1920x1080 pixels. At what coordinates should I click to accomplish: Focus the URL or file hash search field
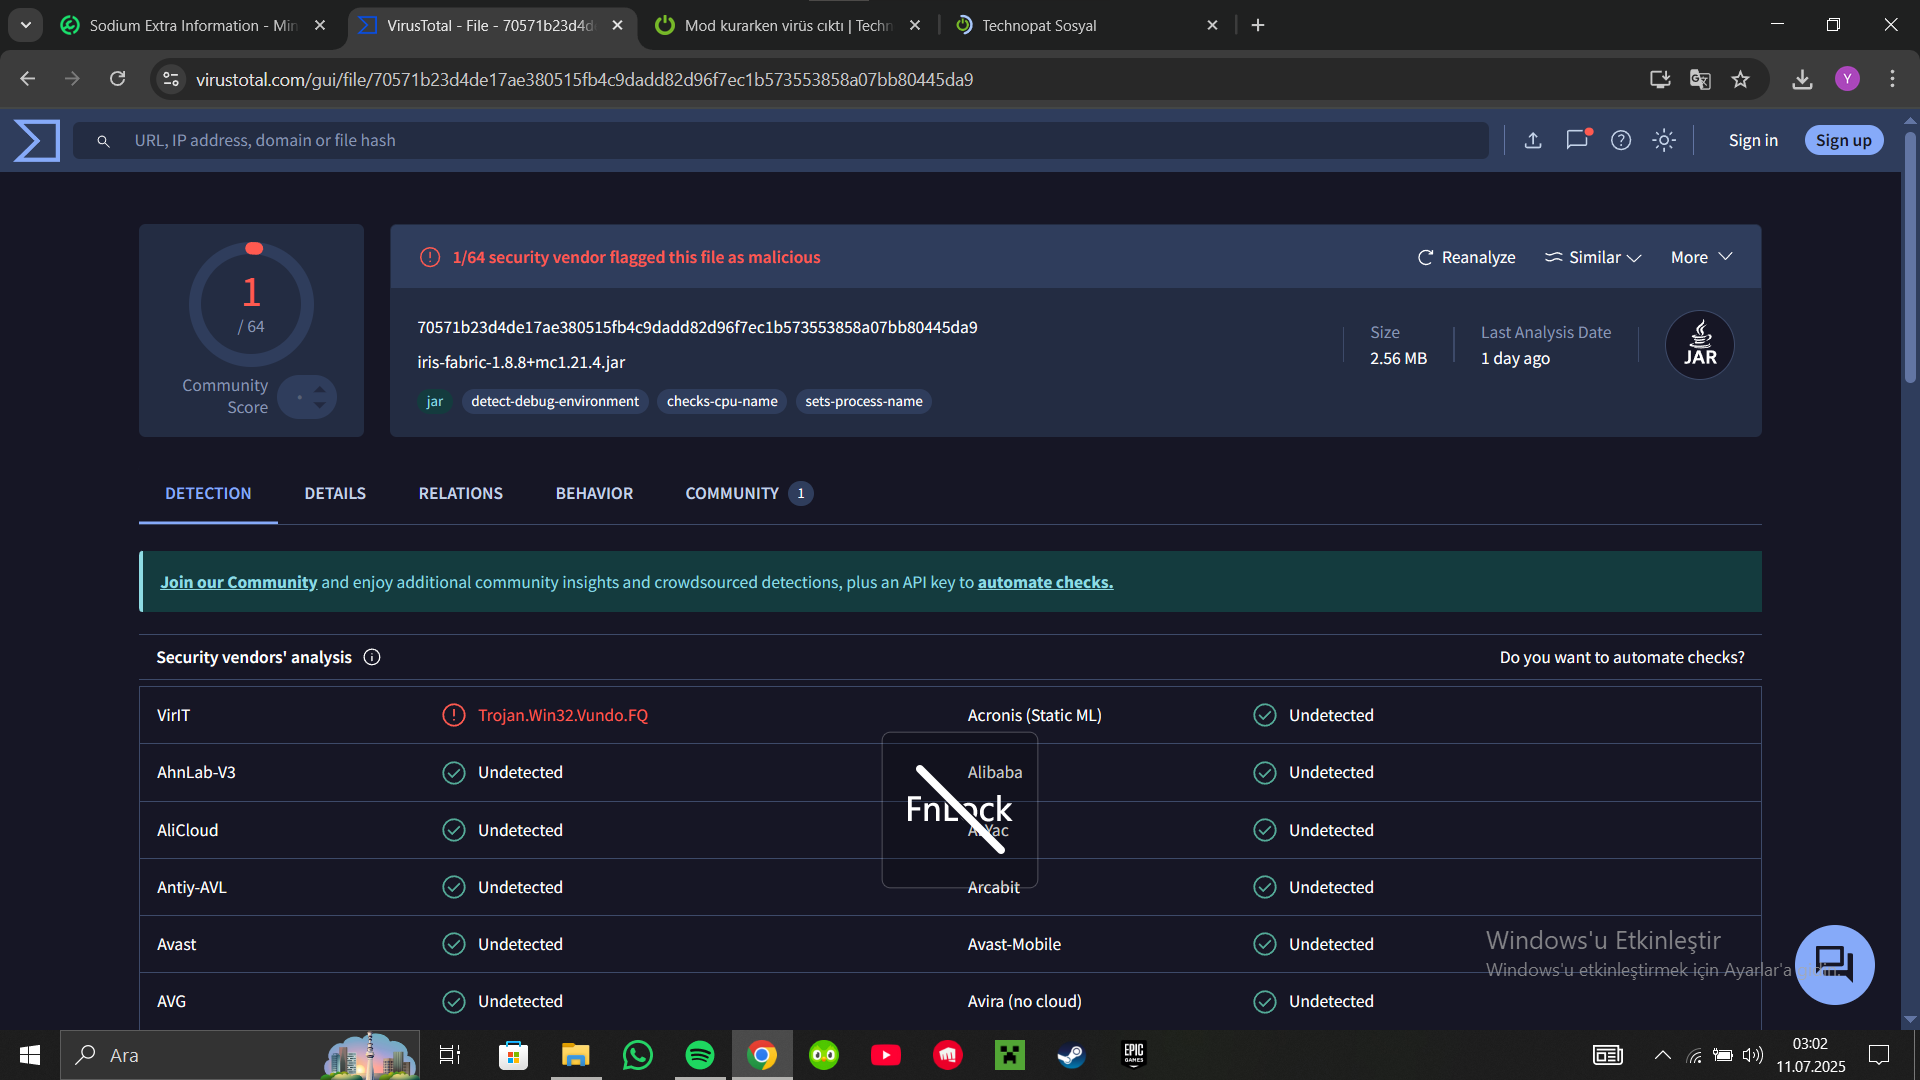[780, 140]
